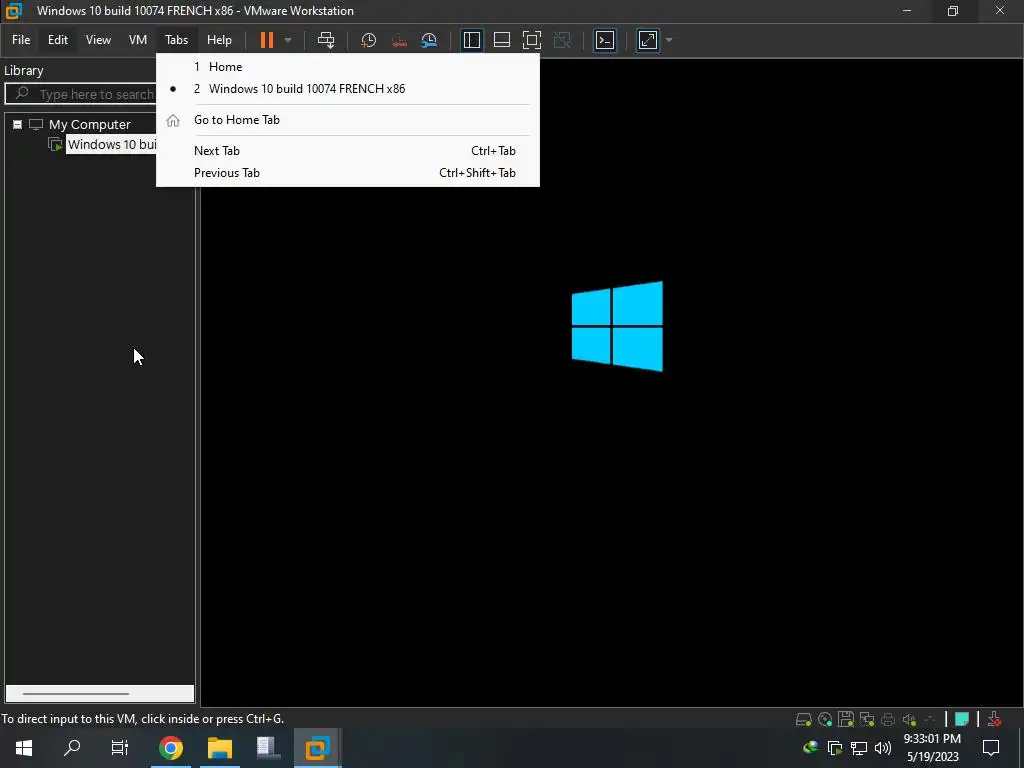Image resolution: width=1024 pixels, height=768 pixels.
Task: Click the hard disk status icon
Action: click(x=803, y=719)
